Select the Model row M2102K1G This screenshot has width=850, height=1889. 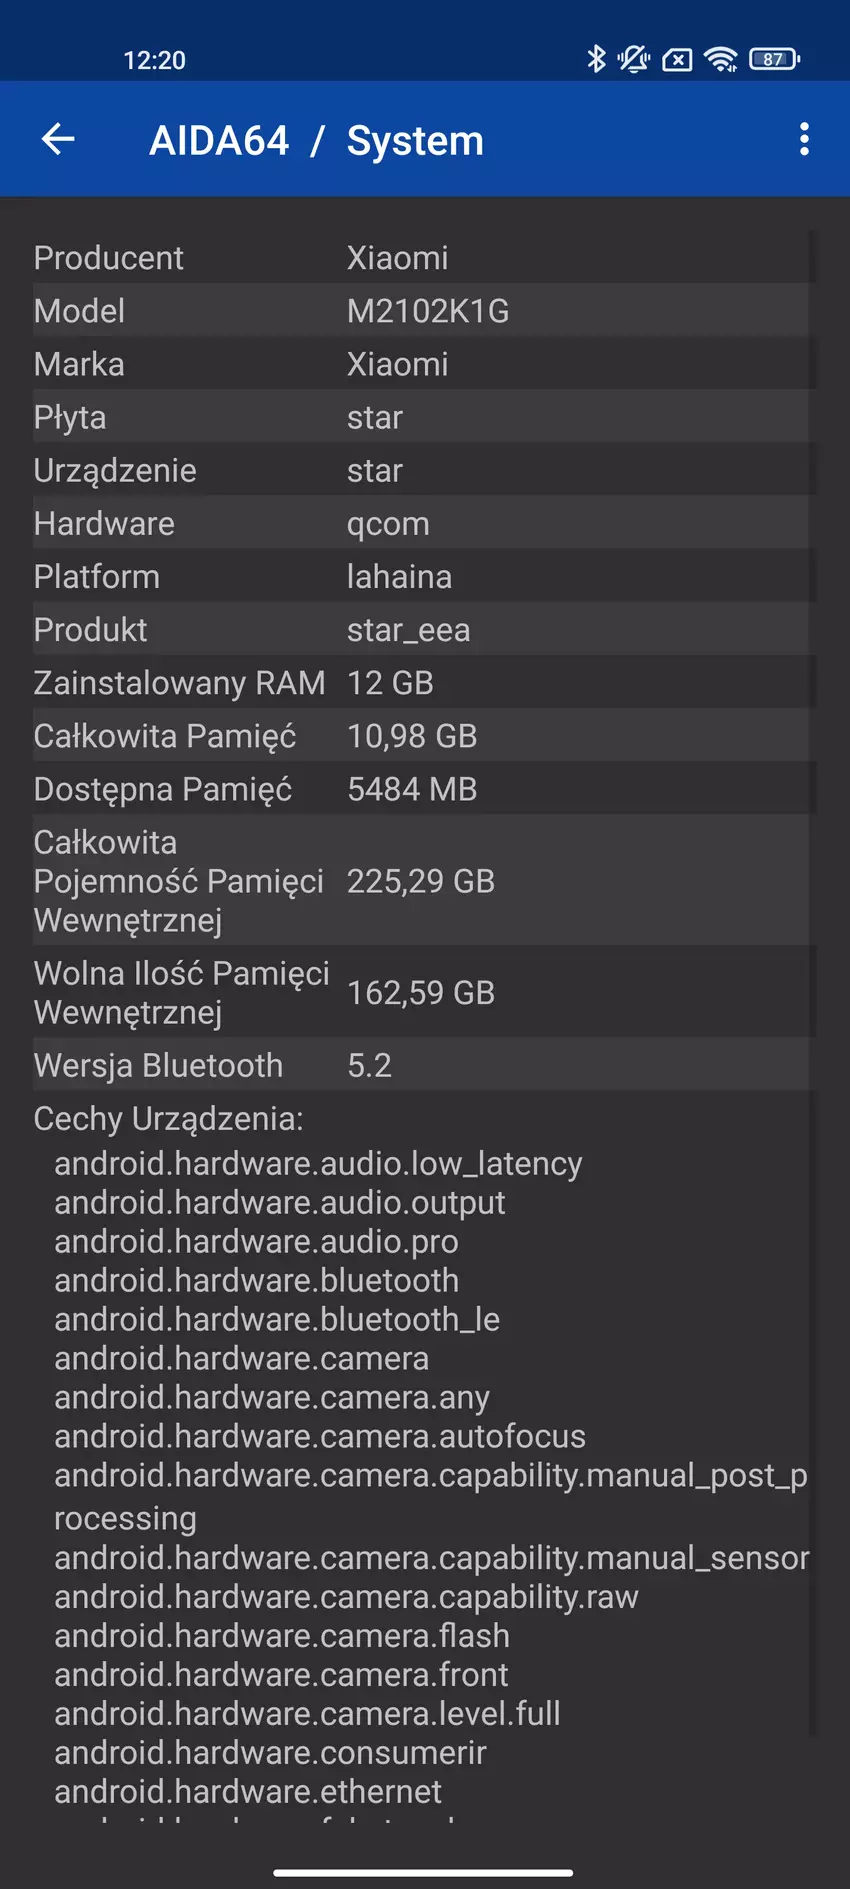pyautogui.click(x=420, y=311)
